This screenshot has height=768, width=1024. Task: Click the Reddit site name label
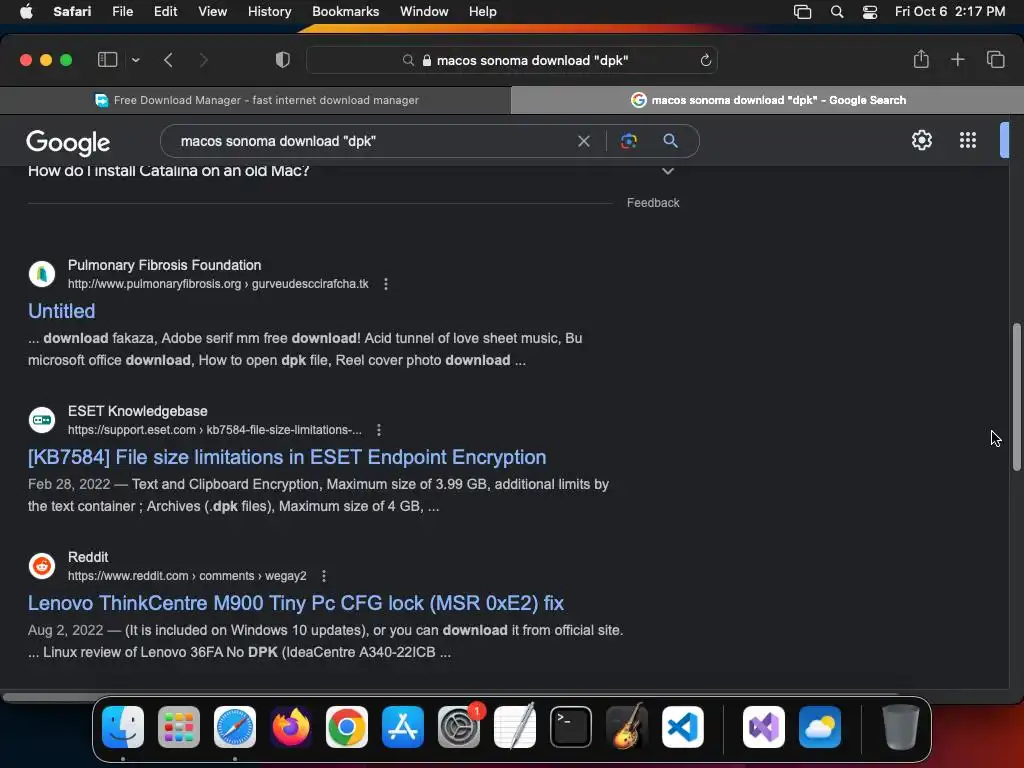88,557
